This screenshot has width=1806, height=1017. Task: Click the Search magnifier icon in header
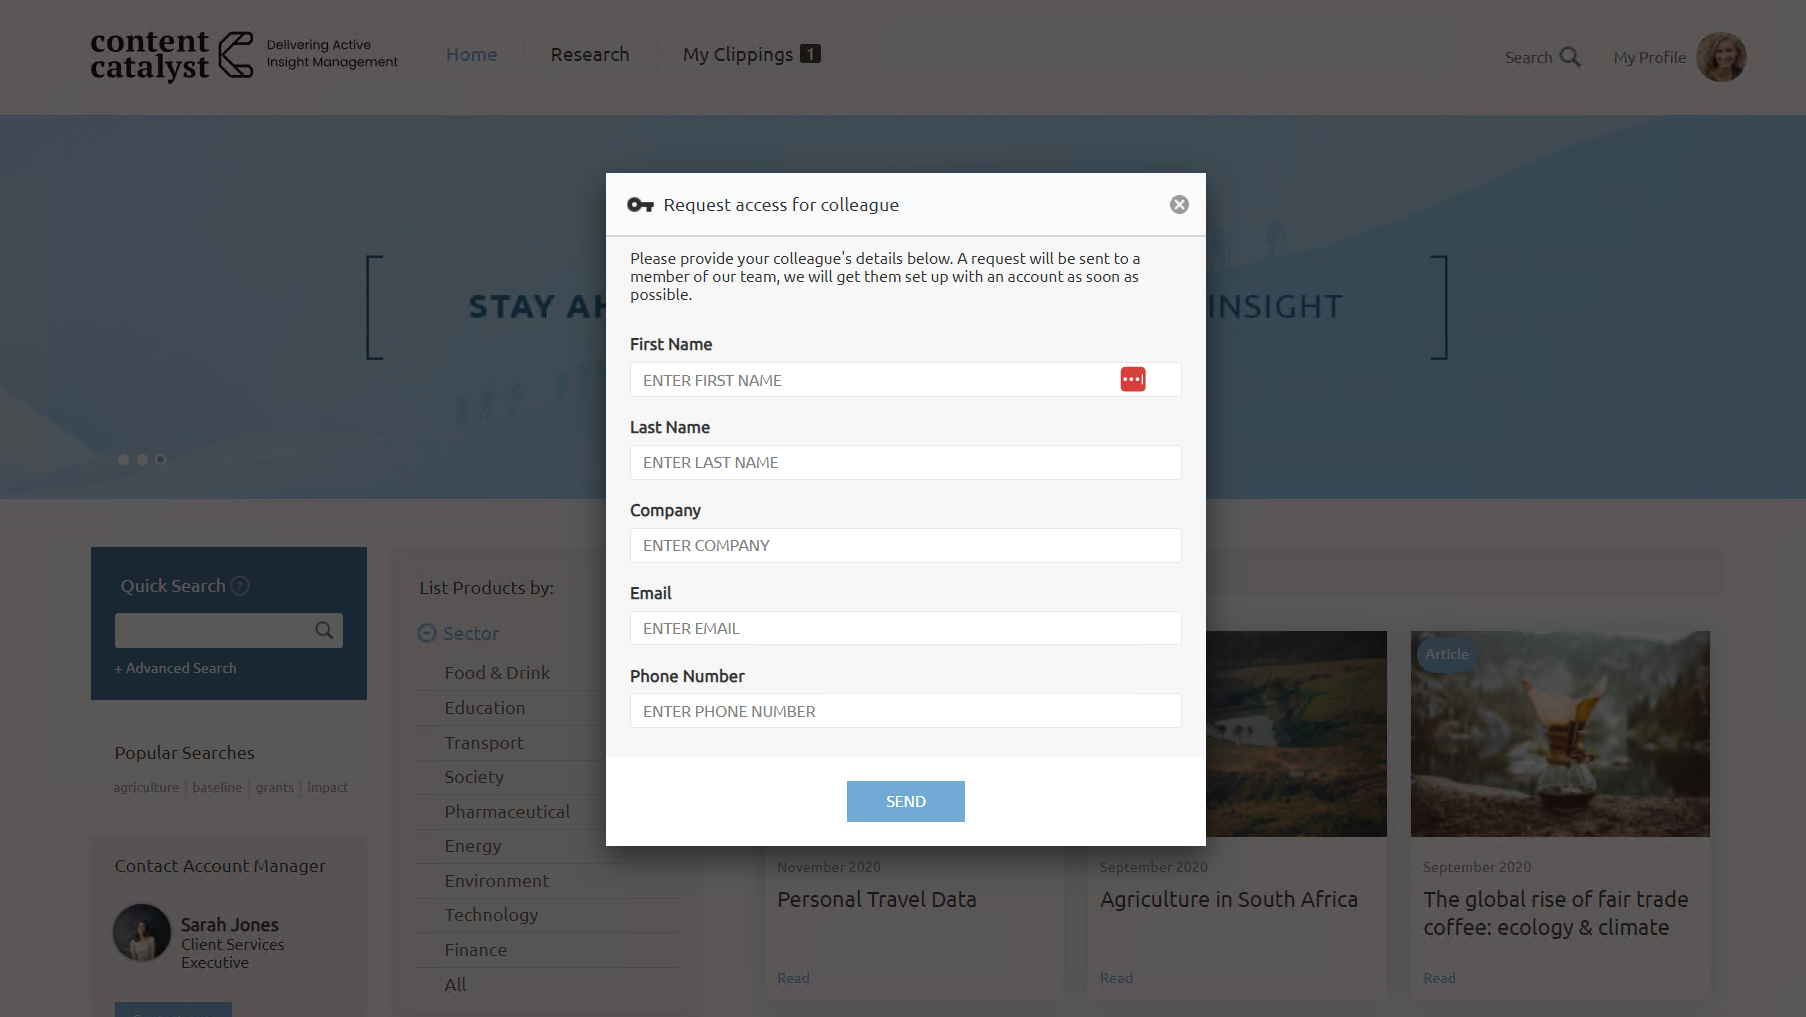(1570, 57)
